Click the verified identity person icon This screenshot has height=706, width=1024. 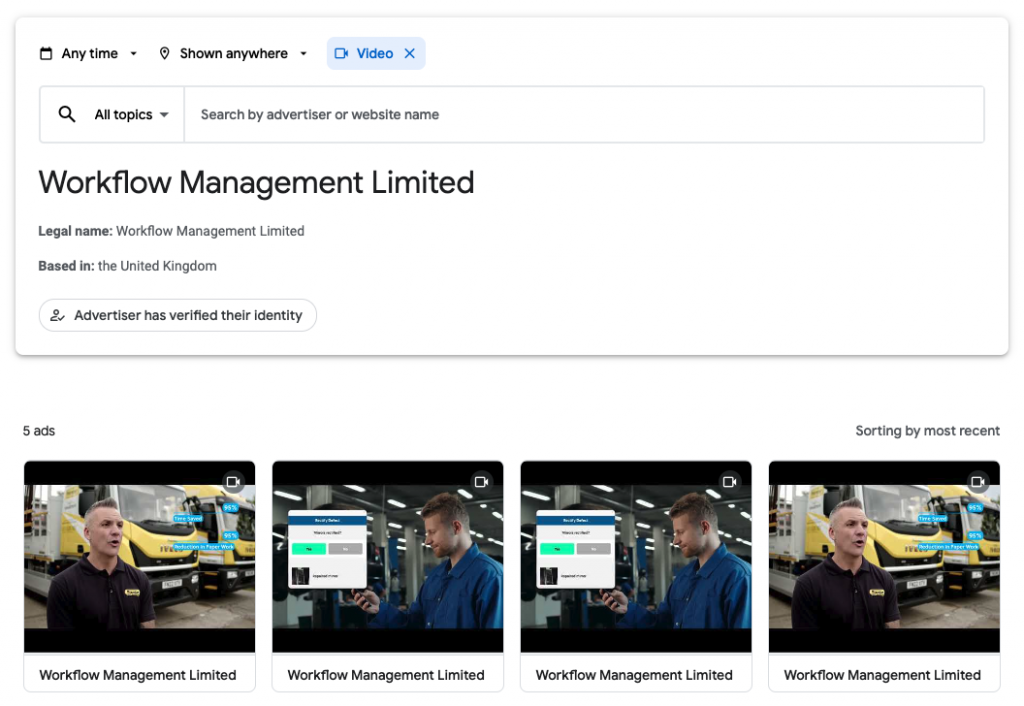pos(59,315)
